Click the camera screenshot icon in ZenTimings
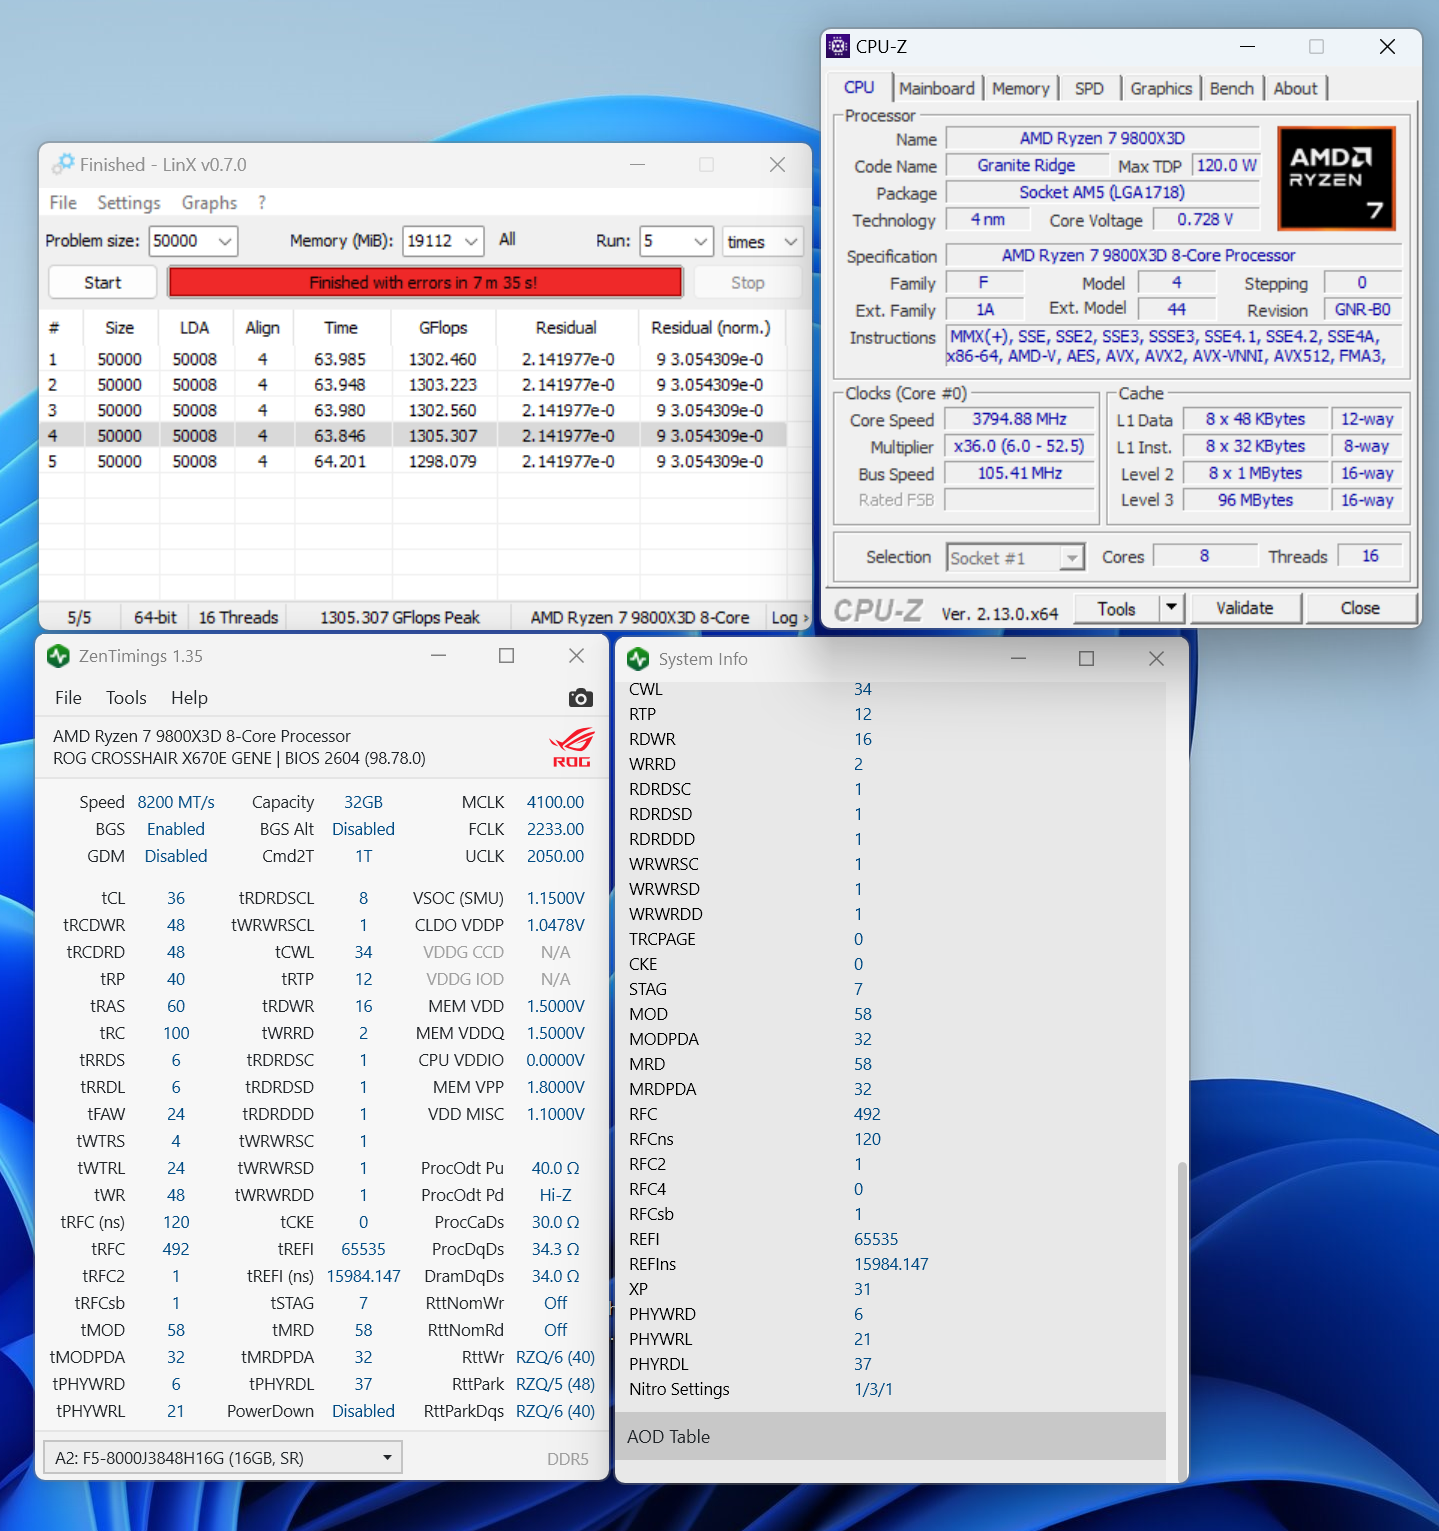Screen dimensions: 1439x1531 point(580,698)
